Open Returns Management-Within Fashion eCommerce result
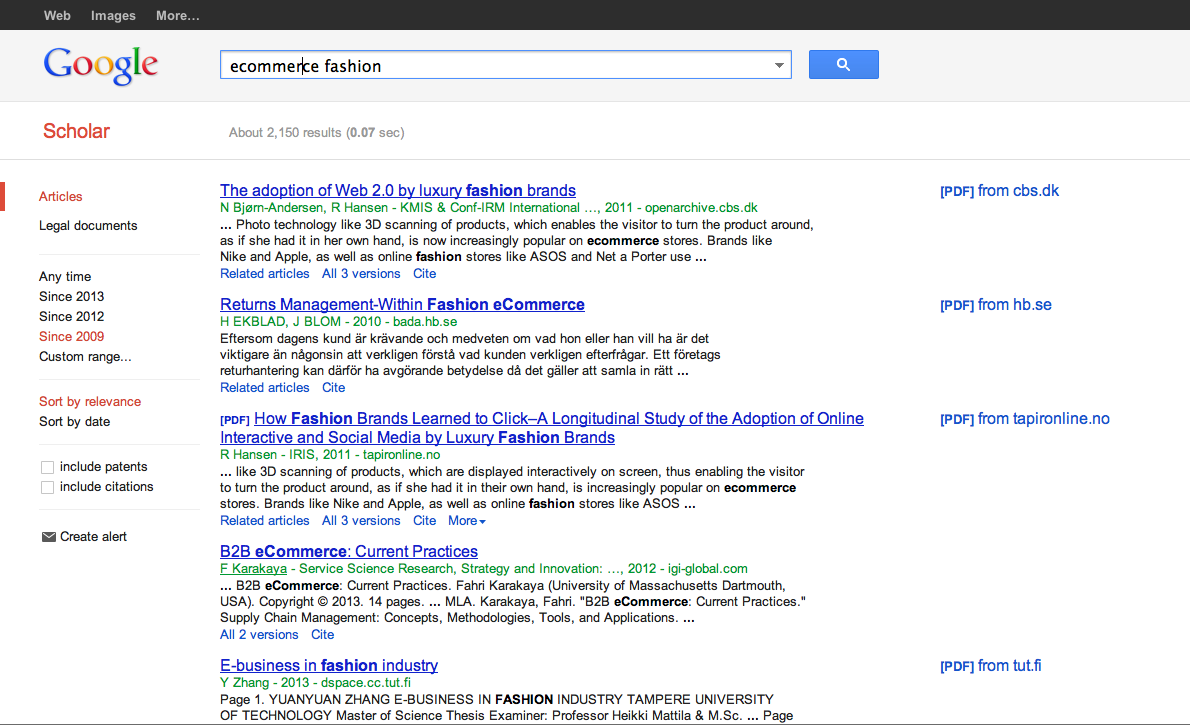 pyautogui.click(x=402, y=304)
